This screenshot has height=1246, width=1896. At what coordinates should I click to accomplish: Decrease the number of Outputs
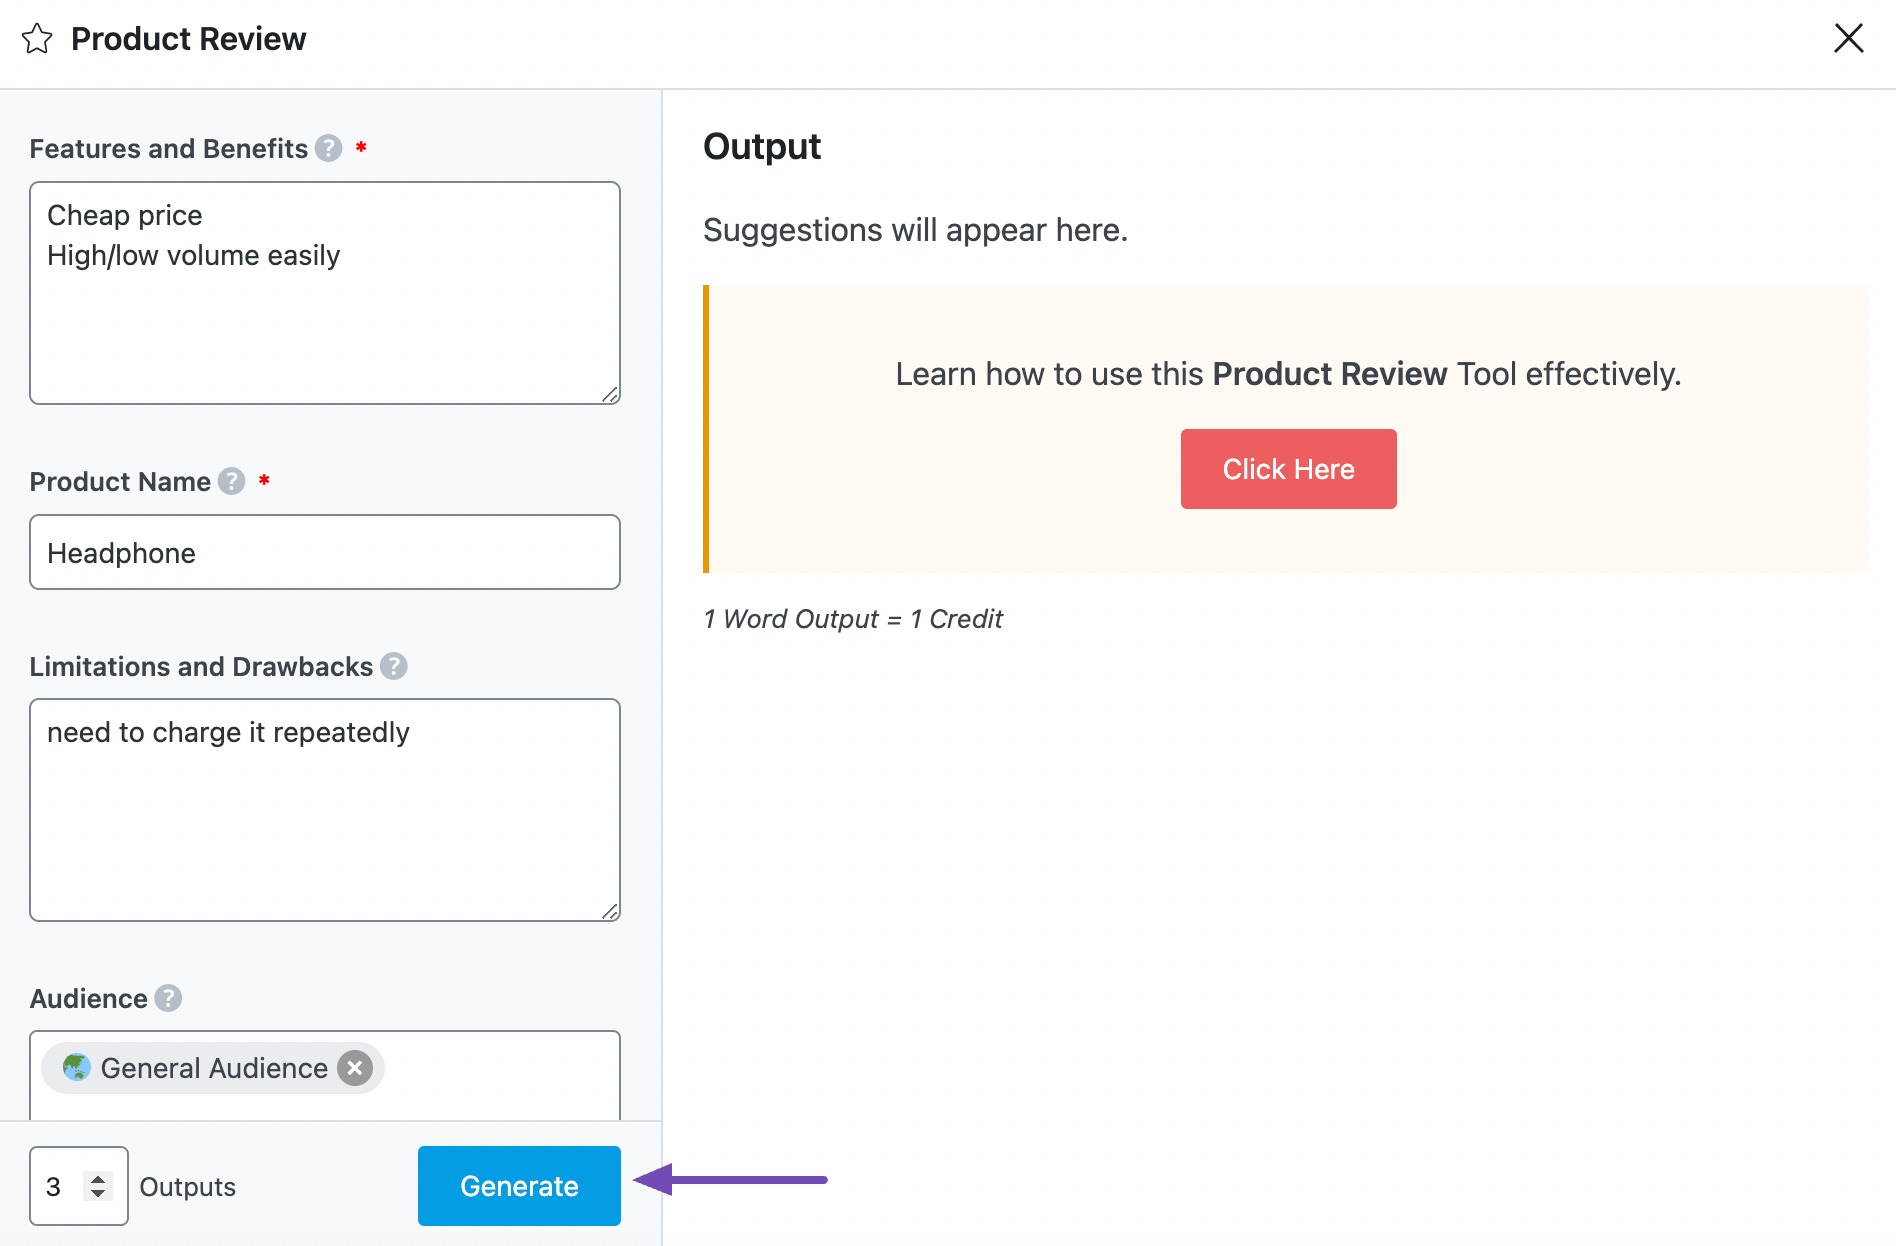click(96, 1195)
